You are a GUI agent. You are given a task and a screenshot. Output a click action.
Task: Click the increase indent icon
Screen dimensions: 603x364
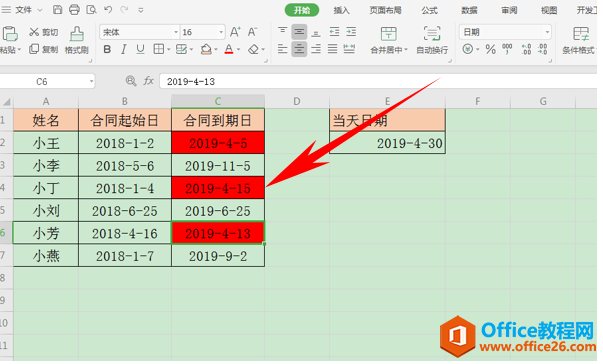coord(351,32)
